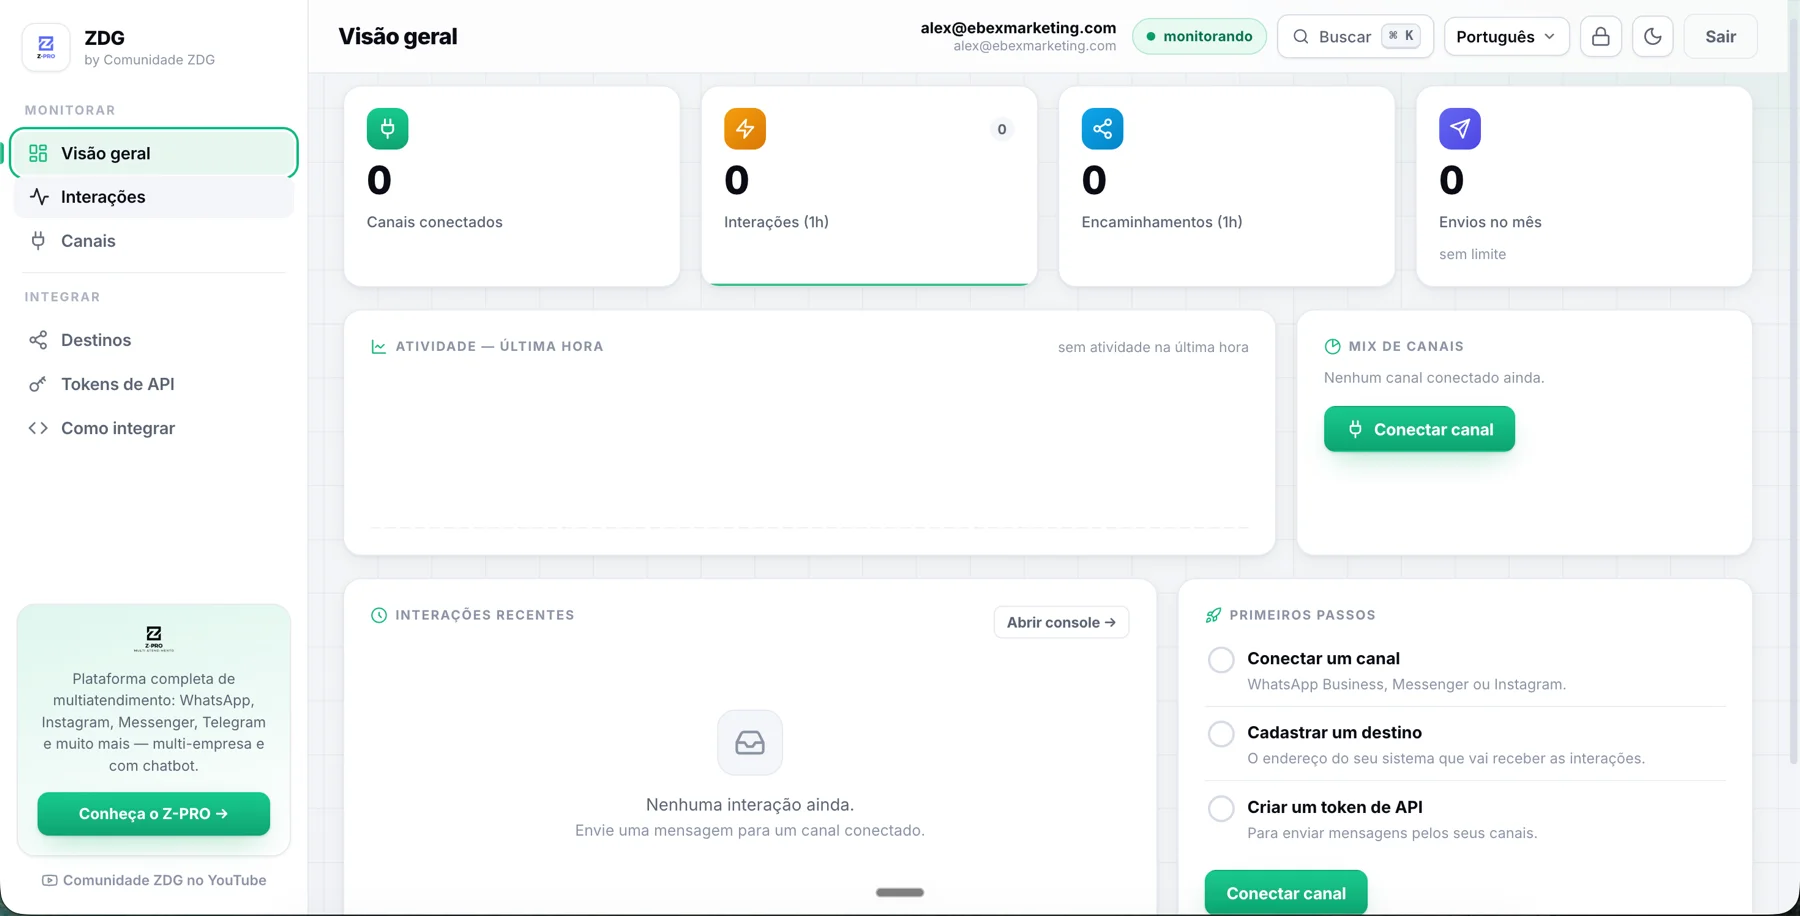Open the Português language dropdown
1800x916 pixels.
click(x=1507, y=37)
